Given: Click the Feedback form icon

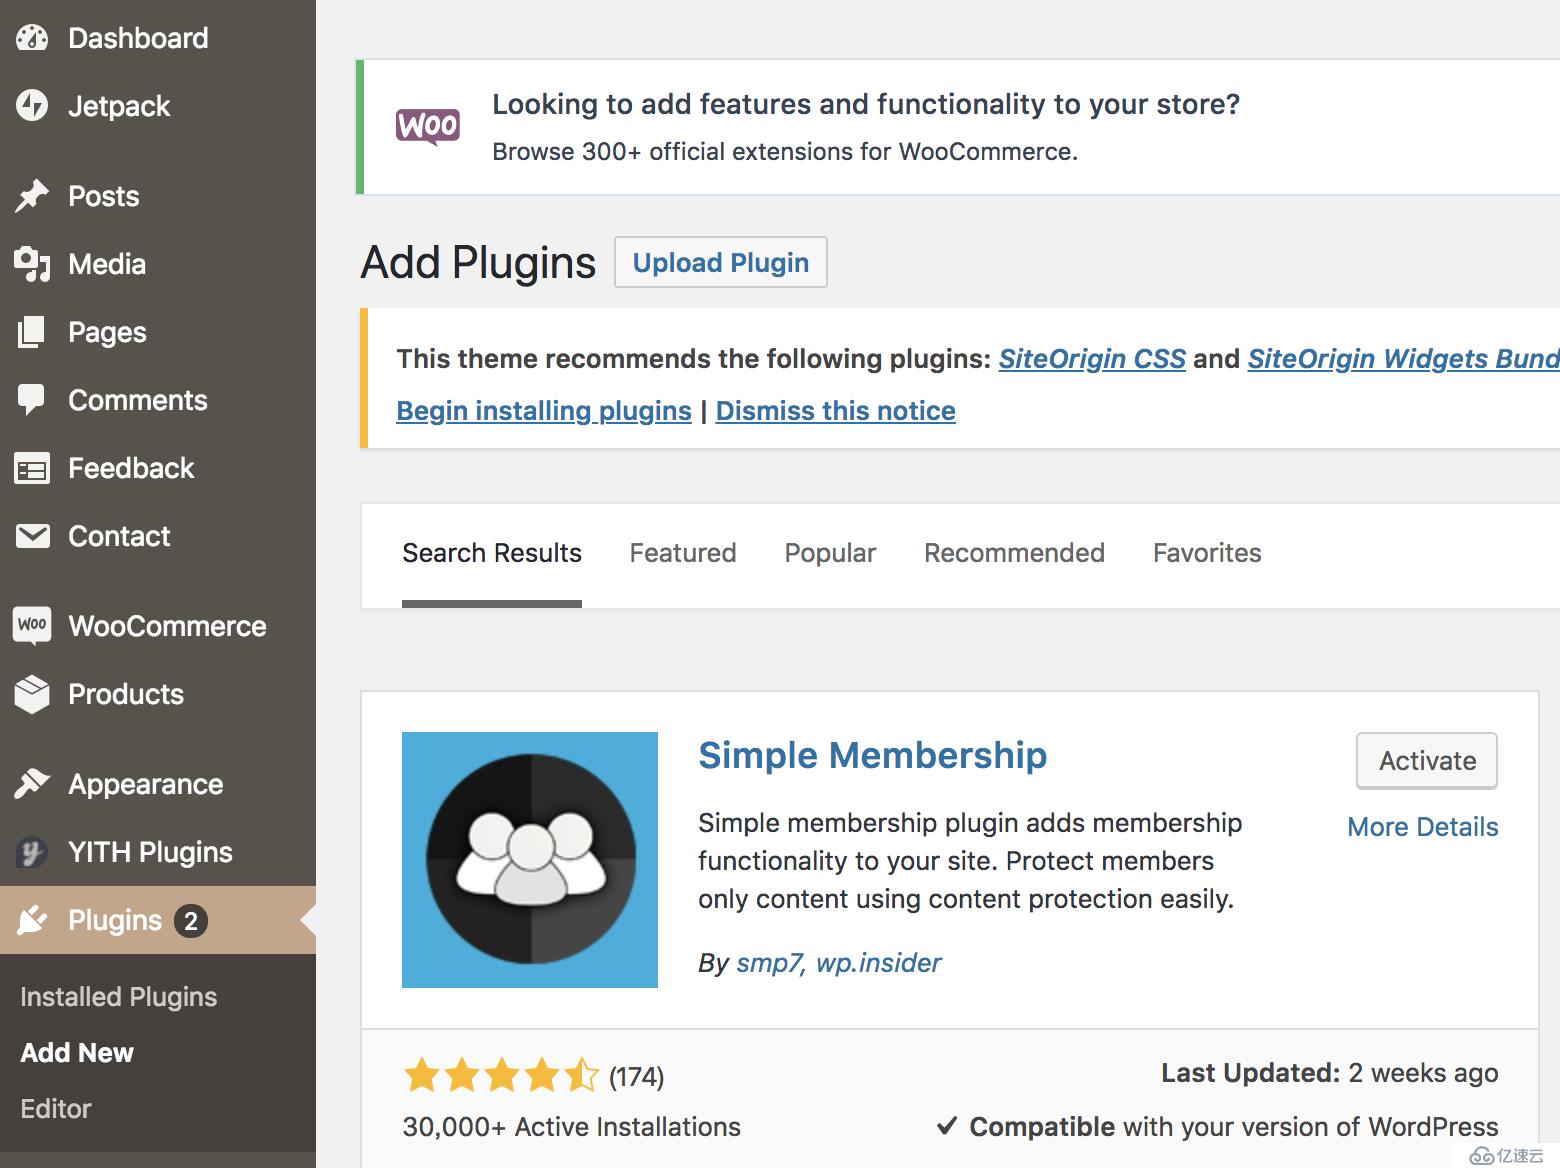Looking at the screenshot, I should [x=32, y=468].
